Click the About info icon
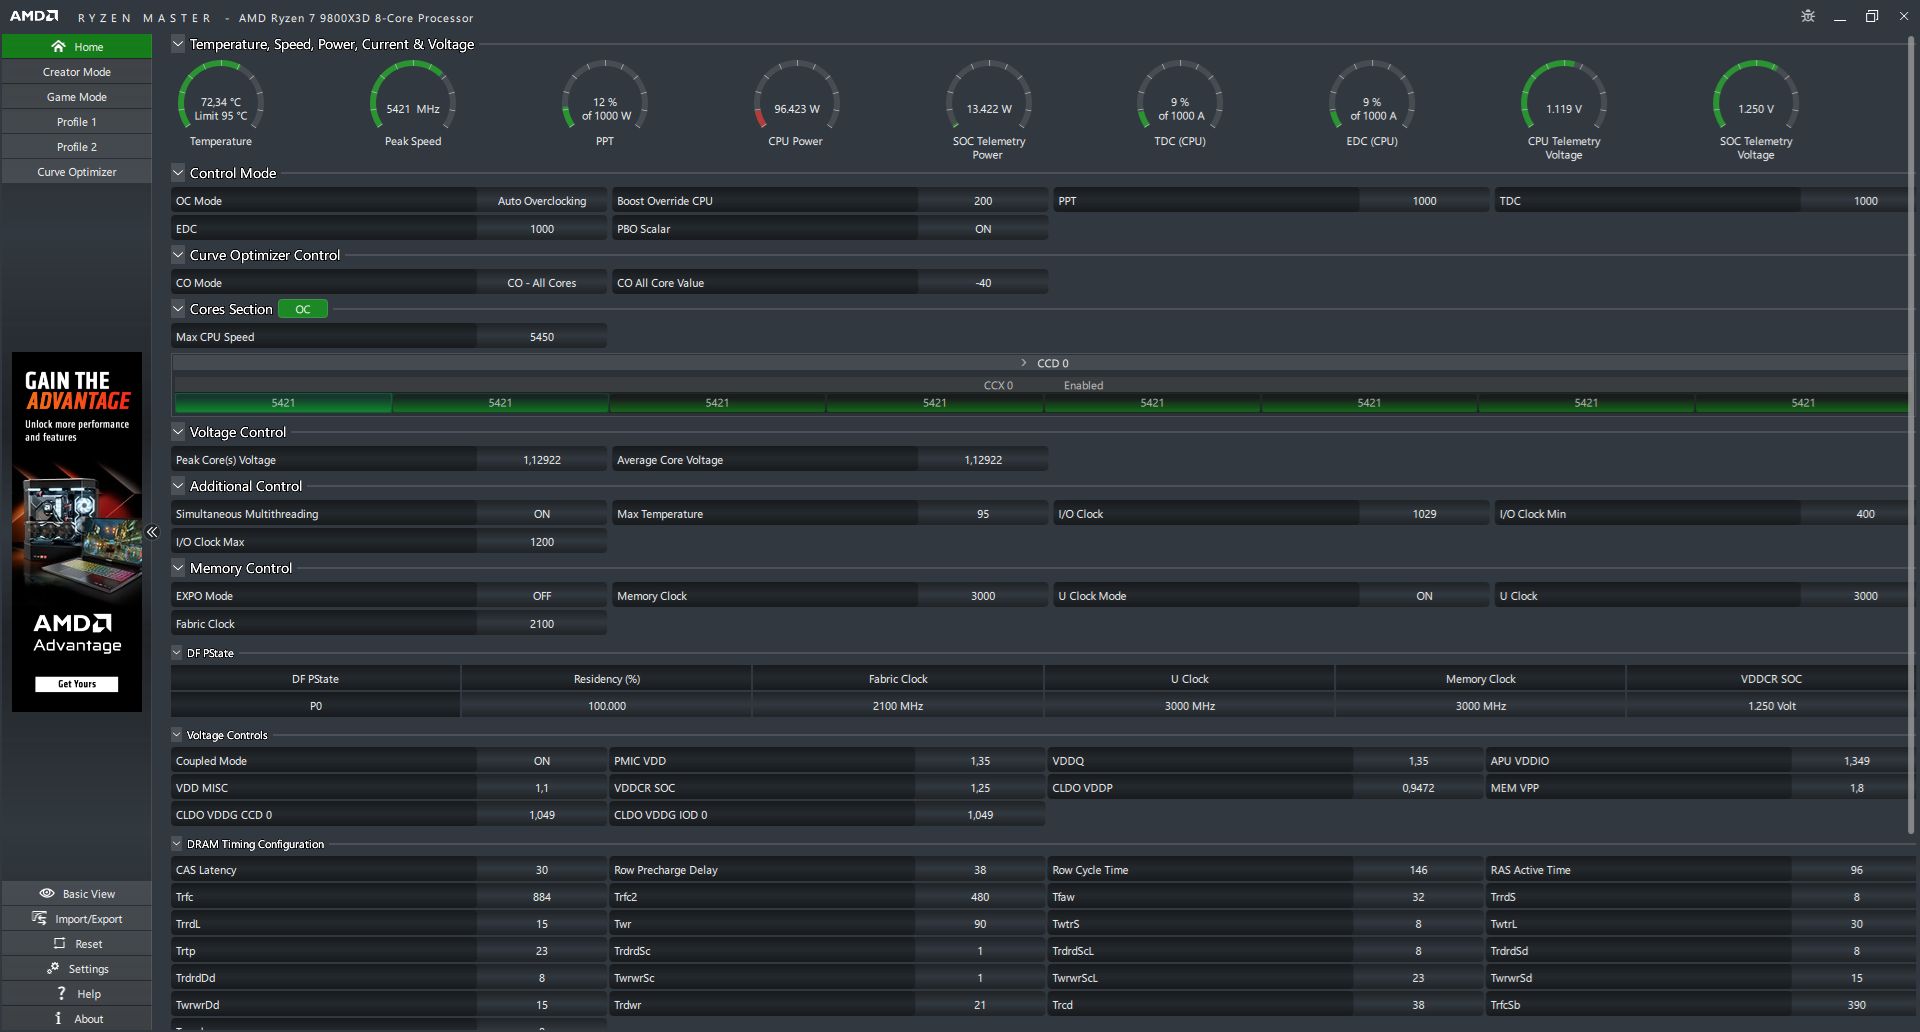The width and height of the screenshot is (1920, 1032). click(x=58, y=1018)
